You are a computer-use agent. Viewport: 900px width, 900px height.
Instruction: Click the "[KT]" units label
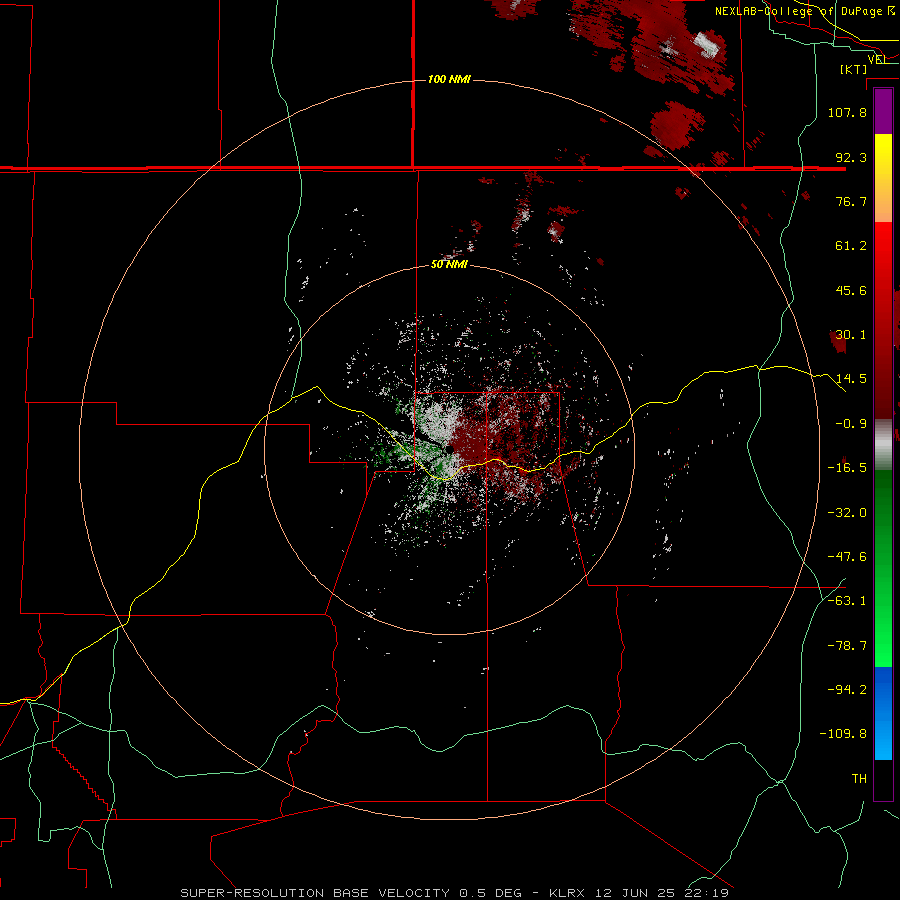pyautogui.click(x=854, y=69)
